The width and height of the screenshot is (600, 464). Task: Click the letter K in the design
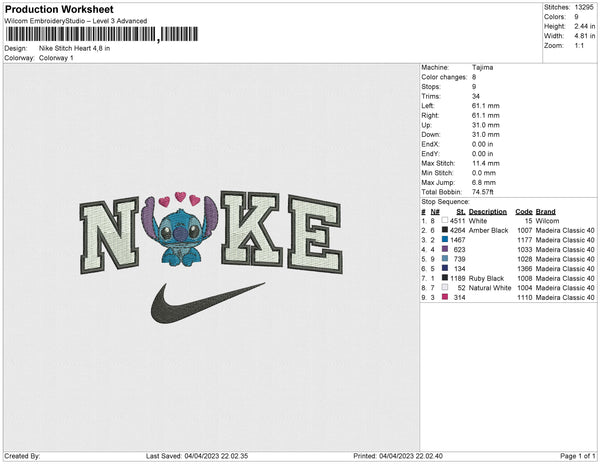click(x=251, y=229)
